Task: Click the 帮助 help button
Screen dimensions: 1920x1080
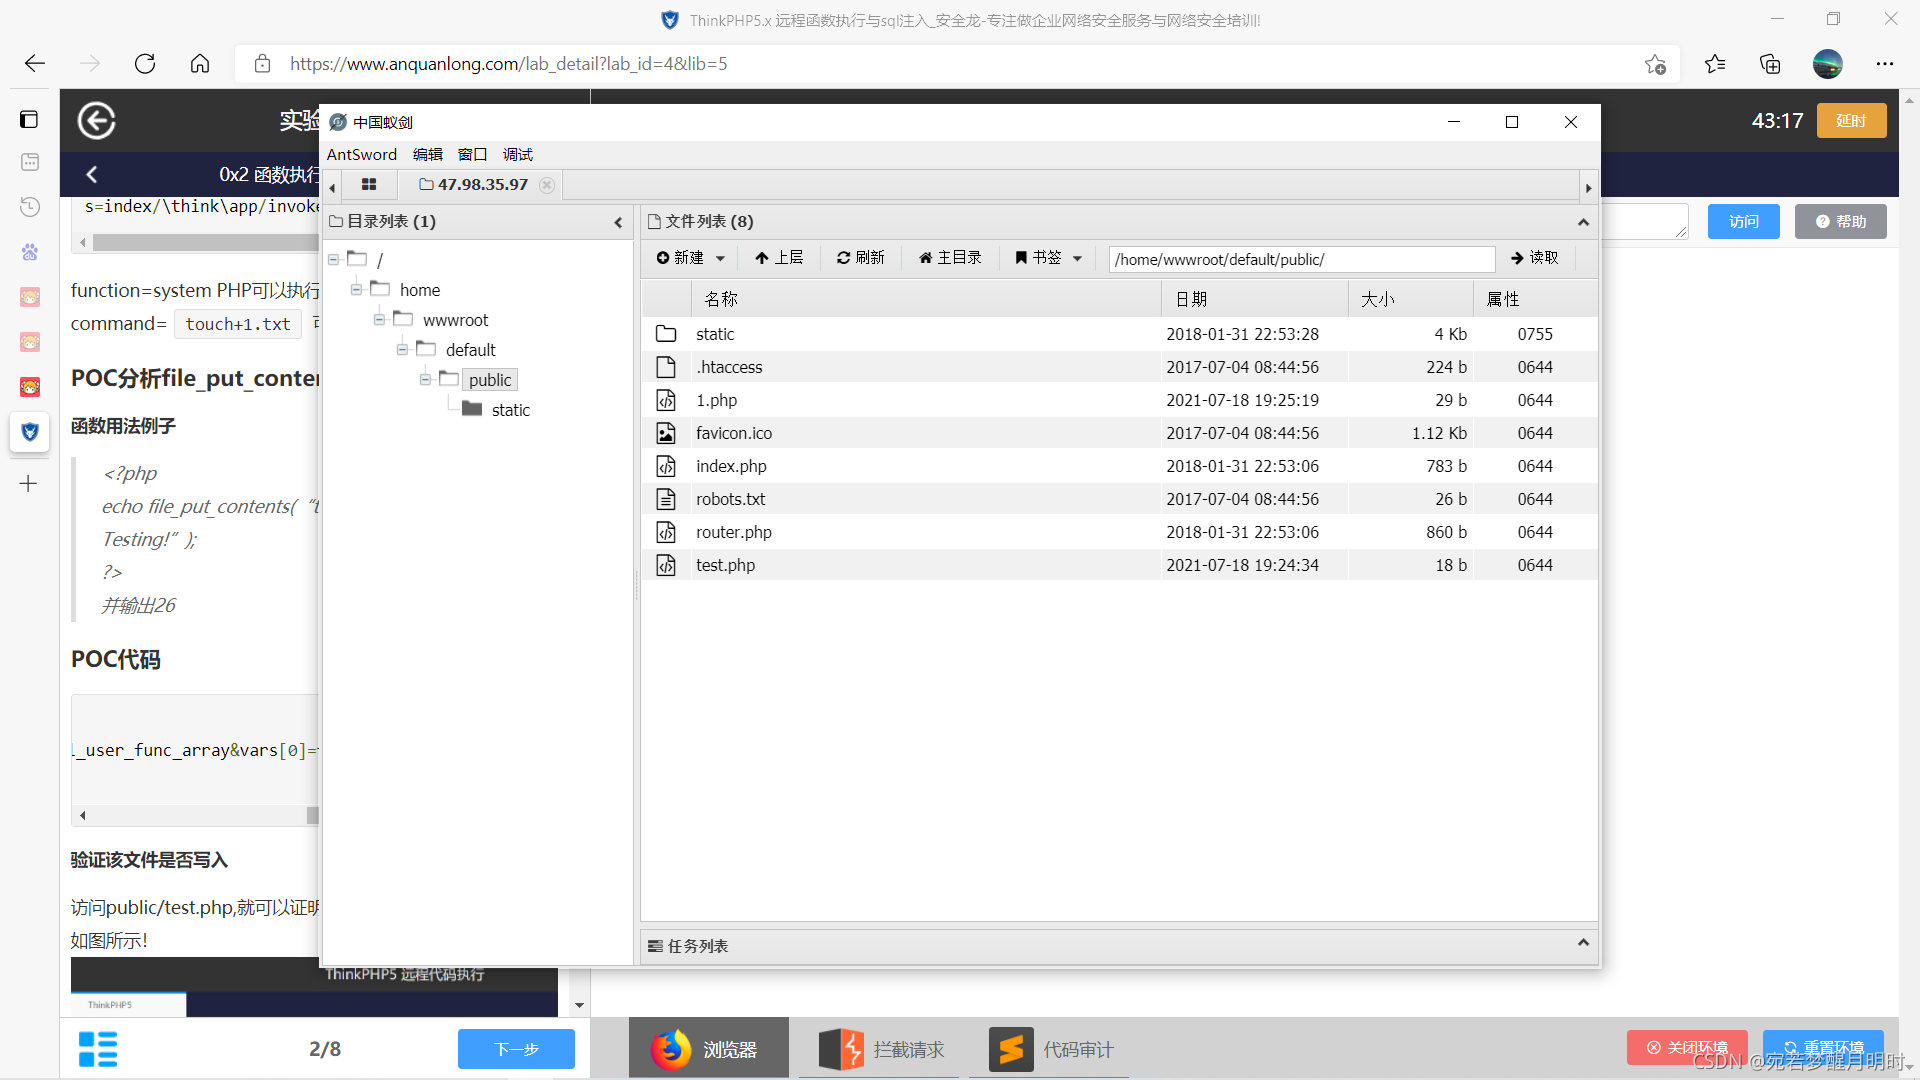Action: pos(1841,222)
